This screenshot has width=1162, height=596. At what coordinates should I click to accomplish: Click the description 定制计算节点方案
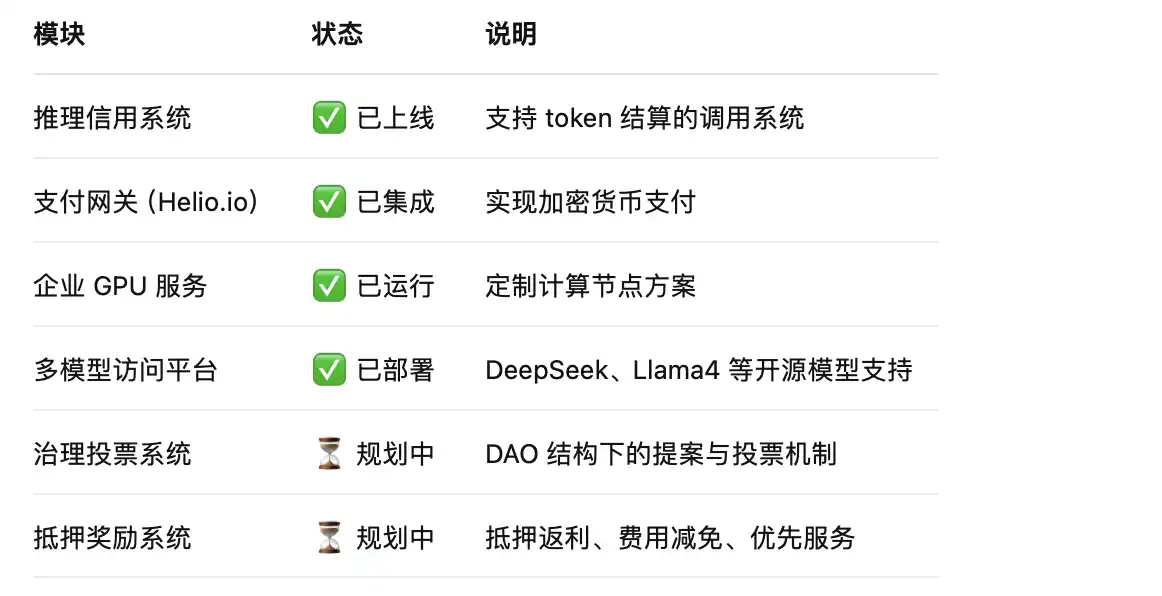point(590,287)
